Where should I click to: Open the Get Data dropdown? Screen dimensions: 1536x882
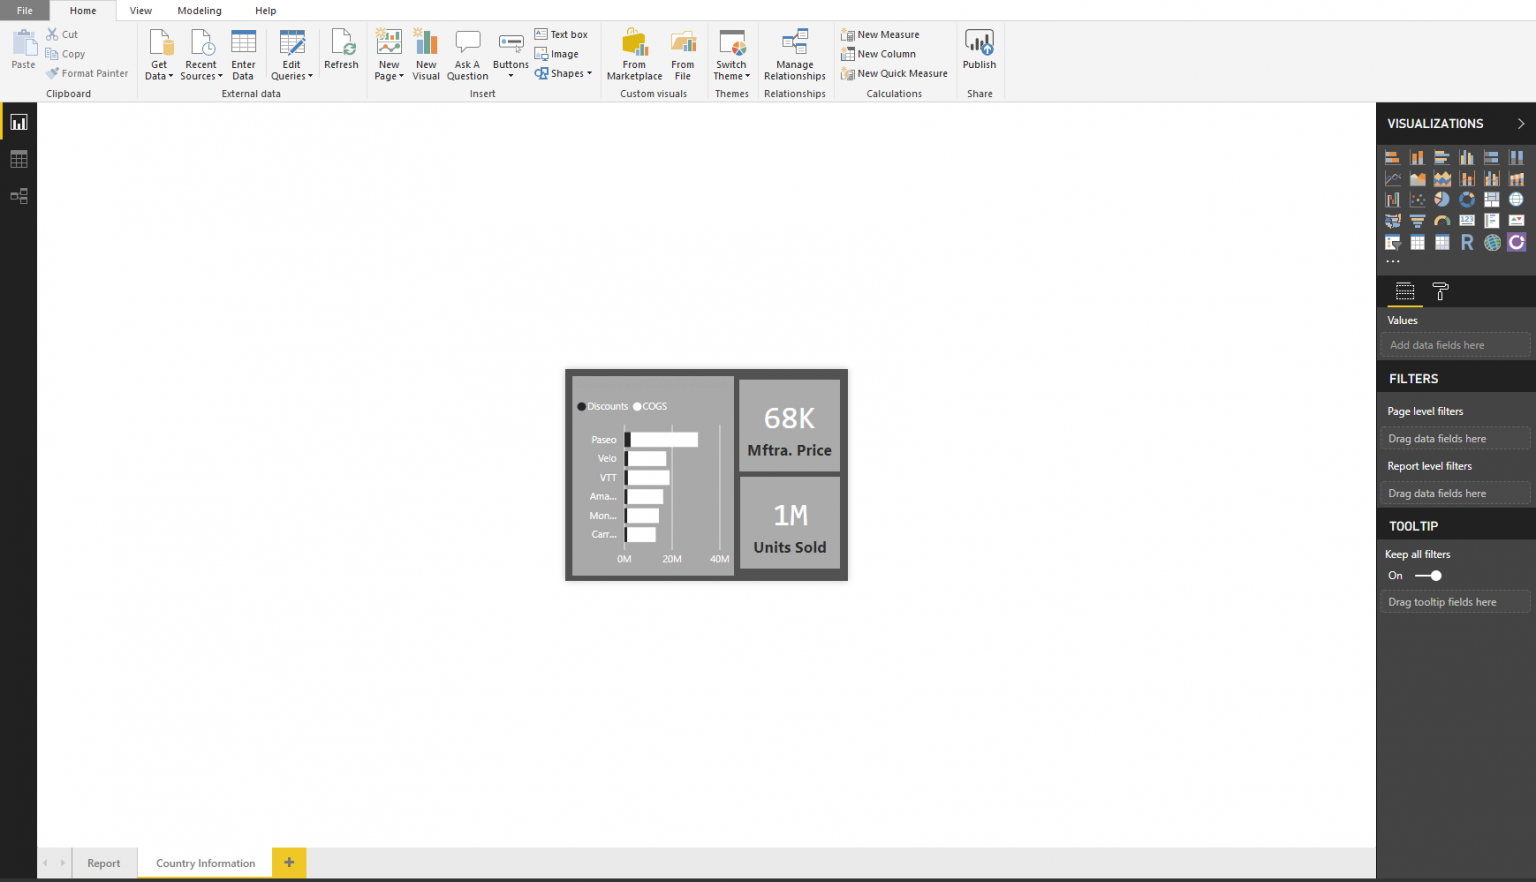(159, 53)
